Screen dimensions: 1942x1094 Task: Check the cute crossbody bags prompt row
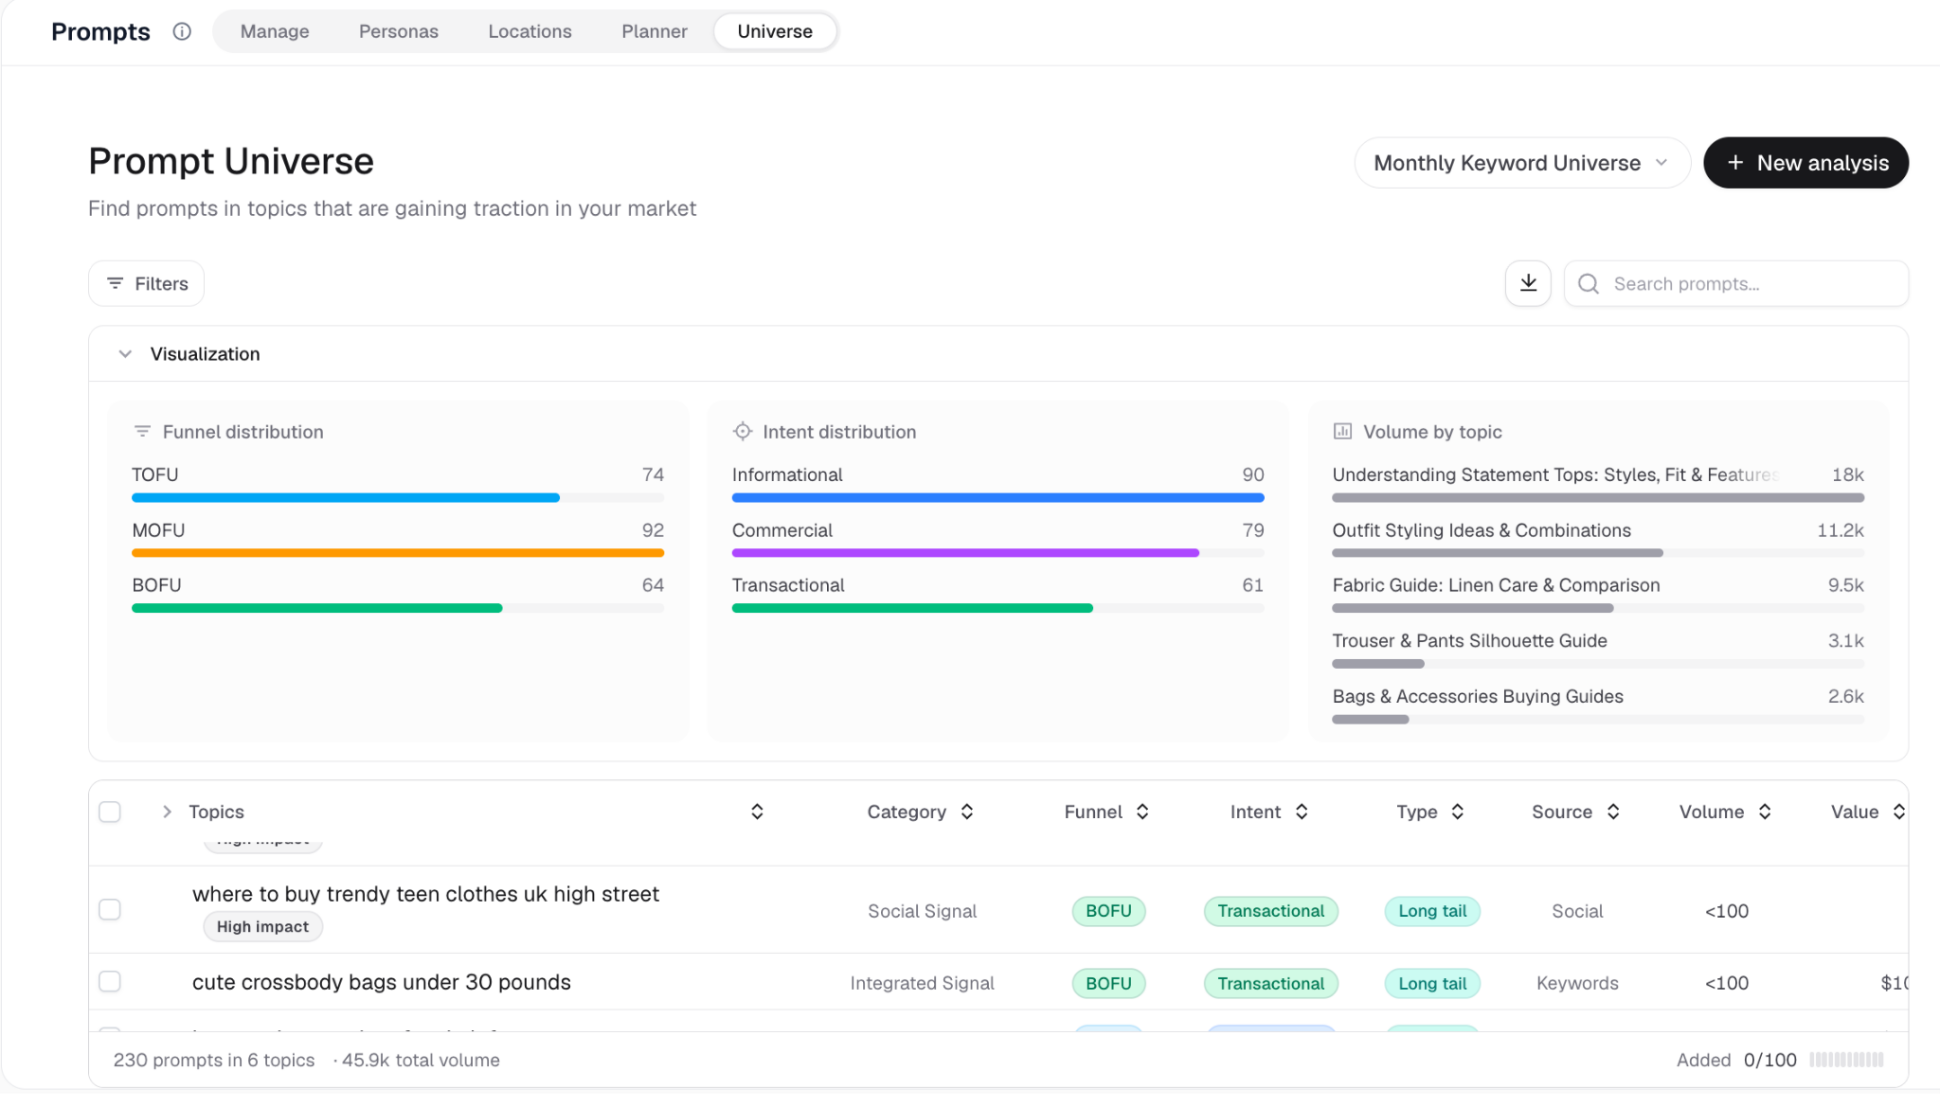point(110,982)
